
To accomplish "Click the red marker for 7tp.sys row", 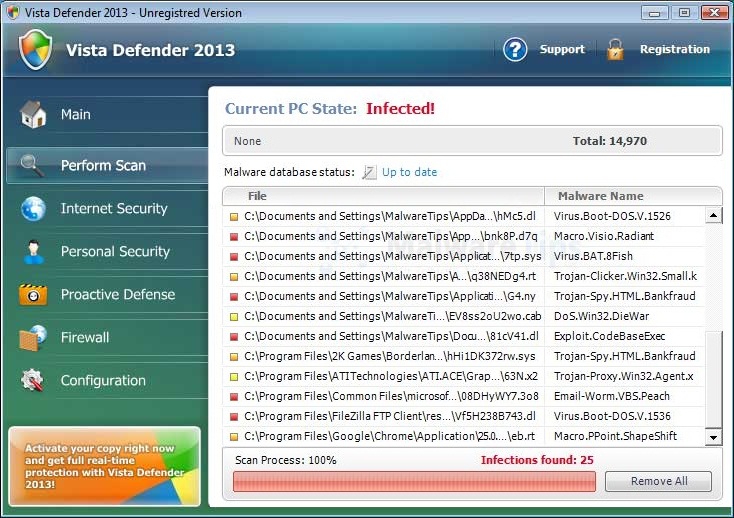I will click(234, 256).
